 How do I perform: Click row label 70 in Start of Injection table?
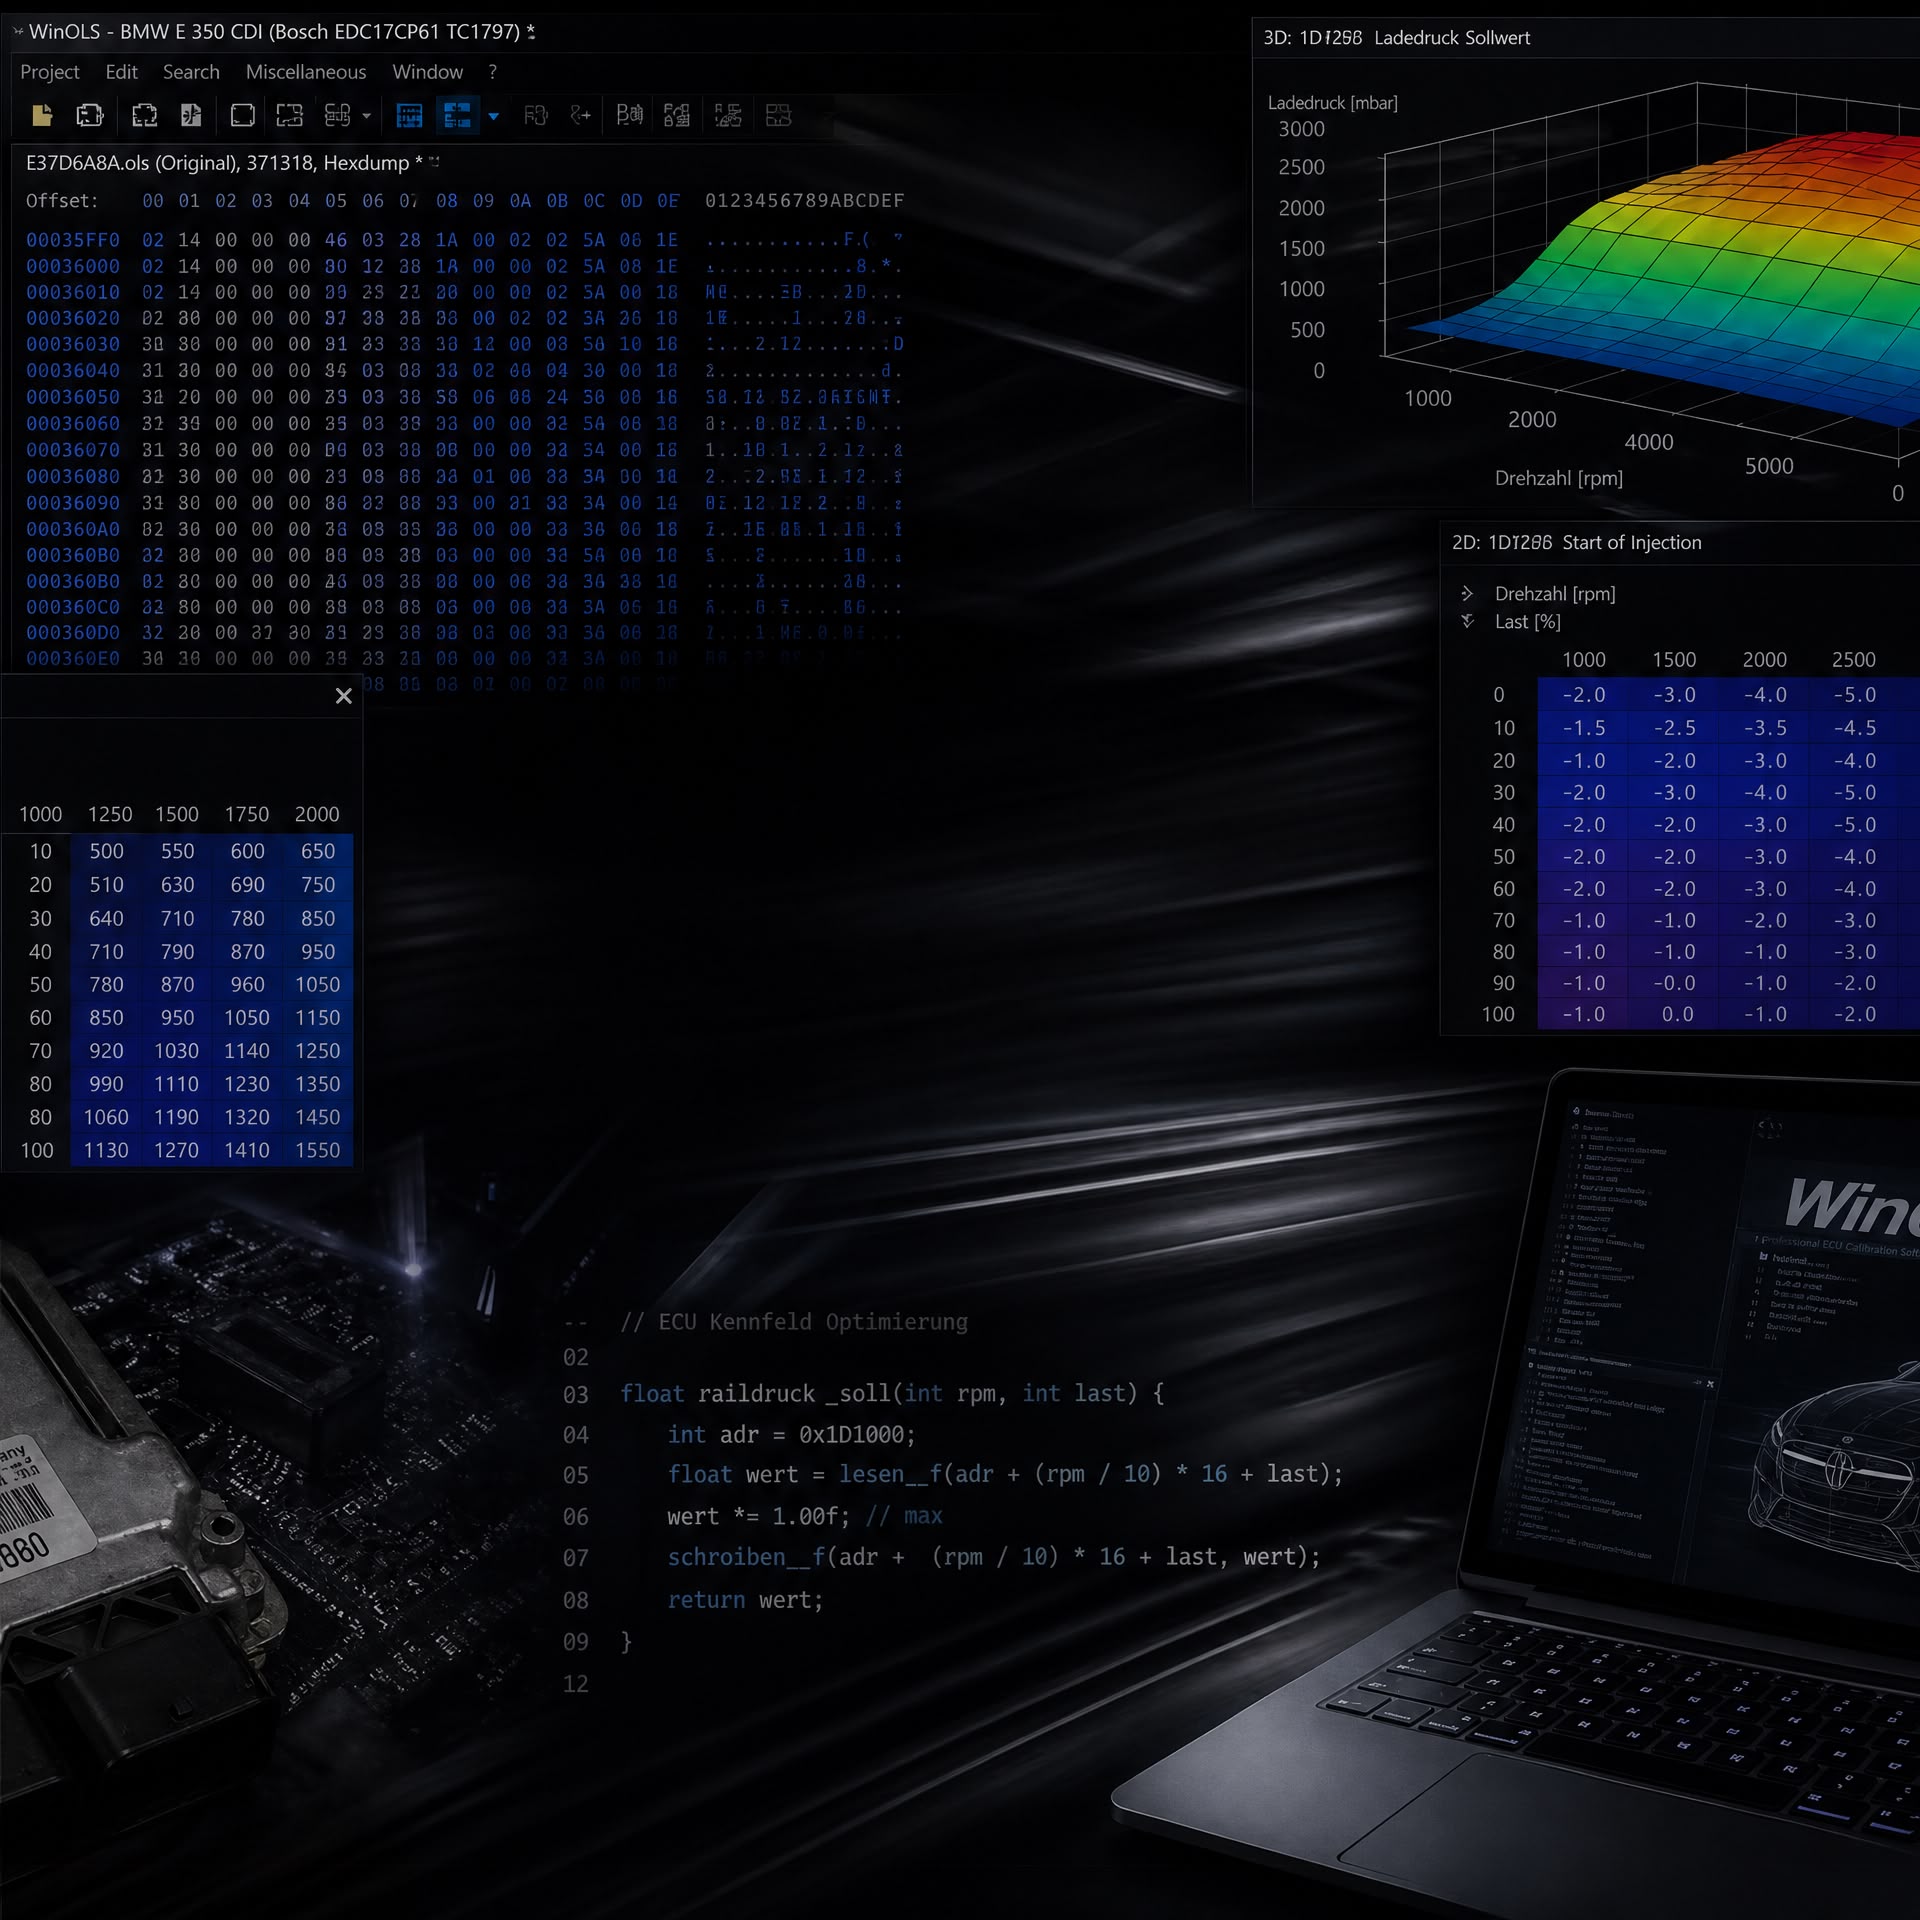tap(1504, 920)
